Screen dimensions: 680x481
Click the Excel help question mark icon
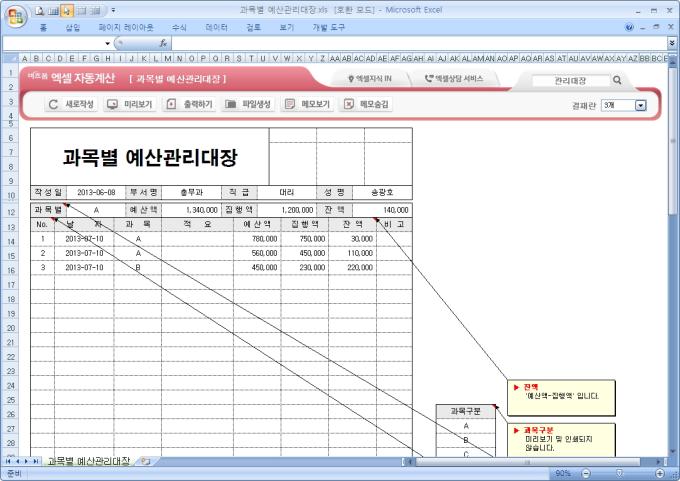coord(629,27)
